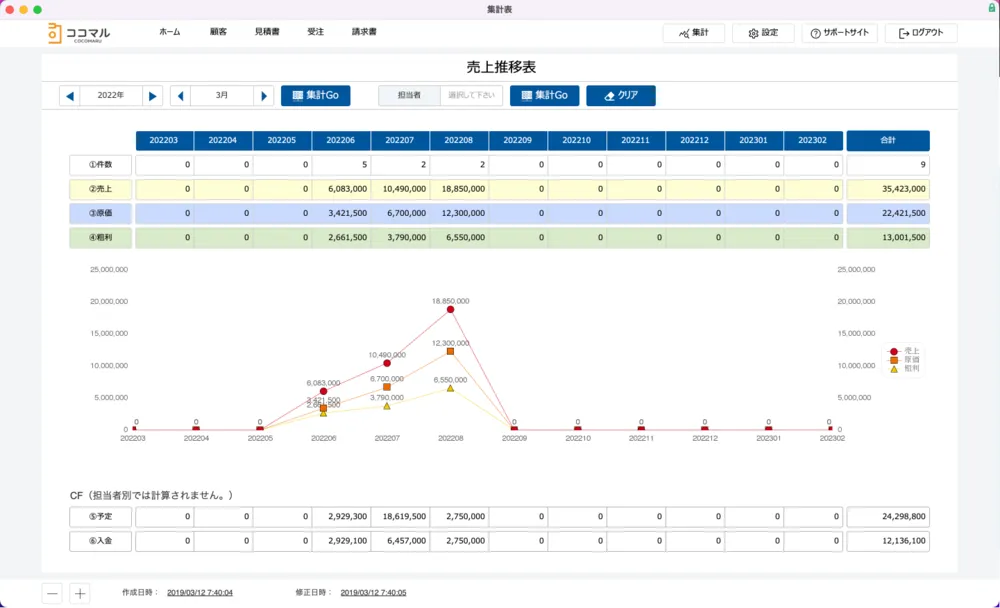
Task: Click the ココマル logo icon
Action: coord(55,33)
